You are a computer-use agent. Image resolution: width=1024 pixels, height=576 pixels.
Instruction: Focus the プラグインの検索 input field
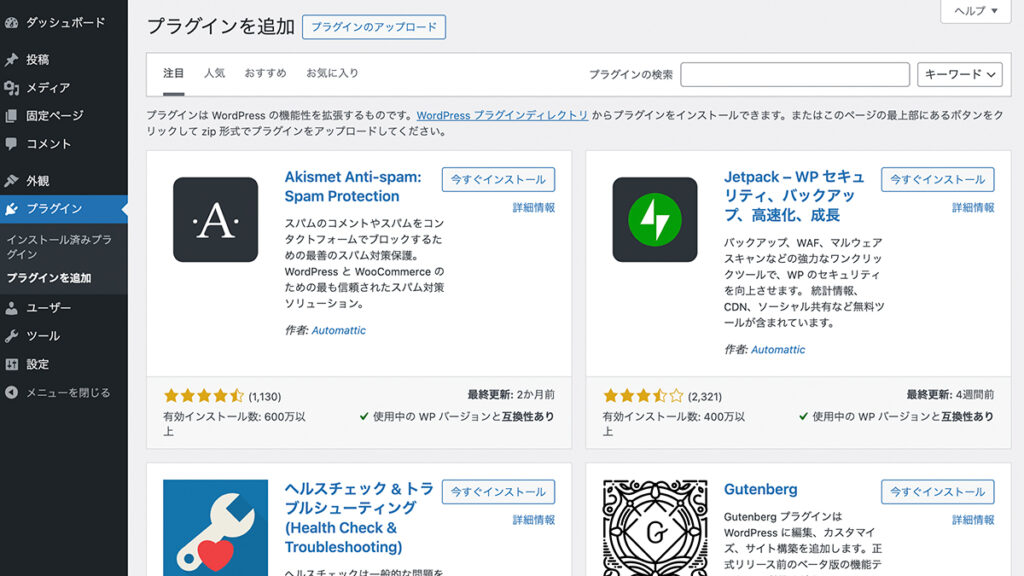(x=795, y=74)
